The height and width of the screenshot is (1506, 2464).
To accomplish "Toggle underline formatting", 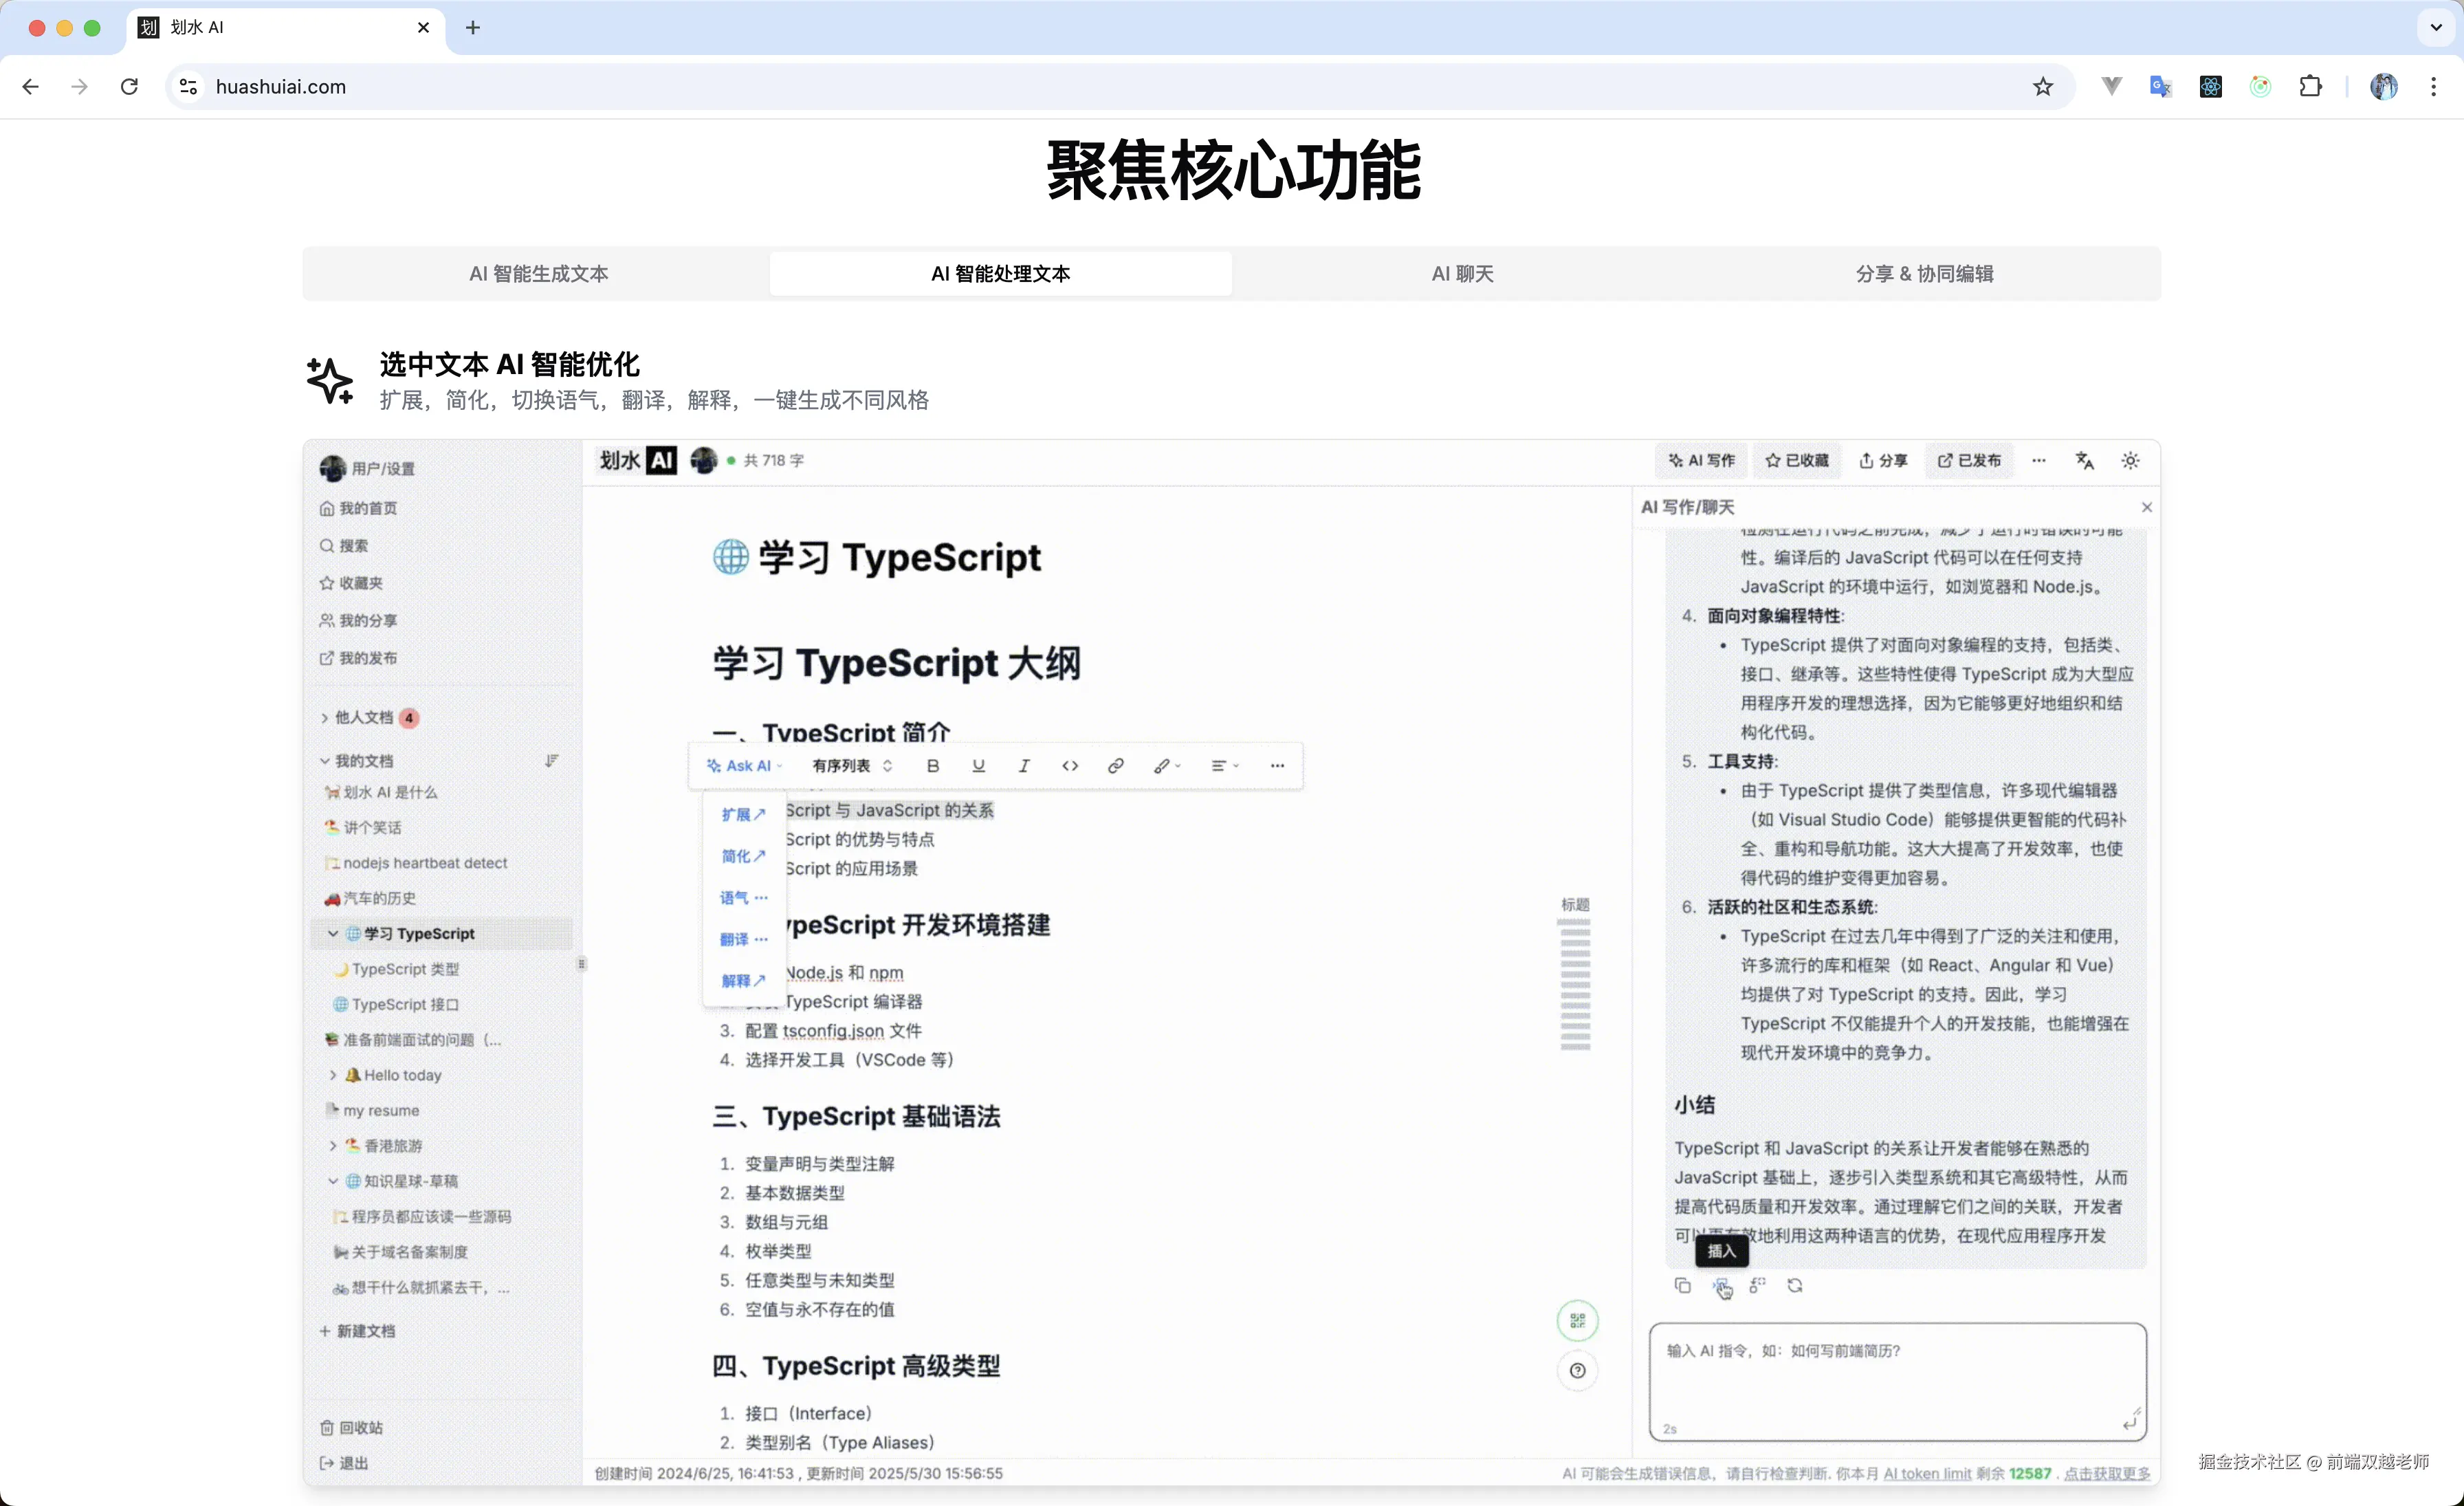I will coord(978,765).
